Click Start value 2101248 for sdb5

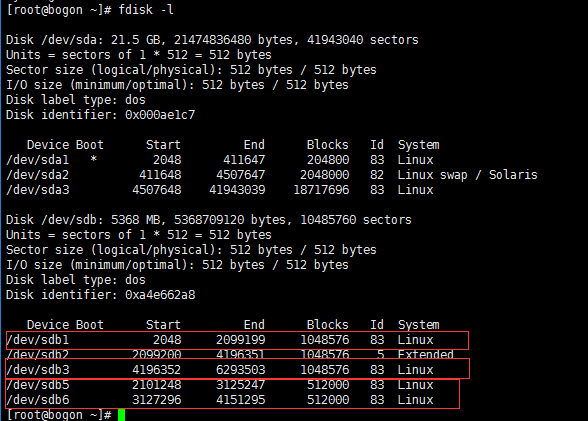[x=156, y=385]
